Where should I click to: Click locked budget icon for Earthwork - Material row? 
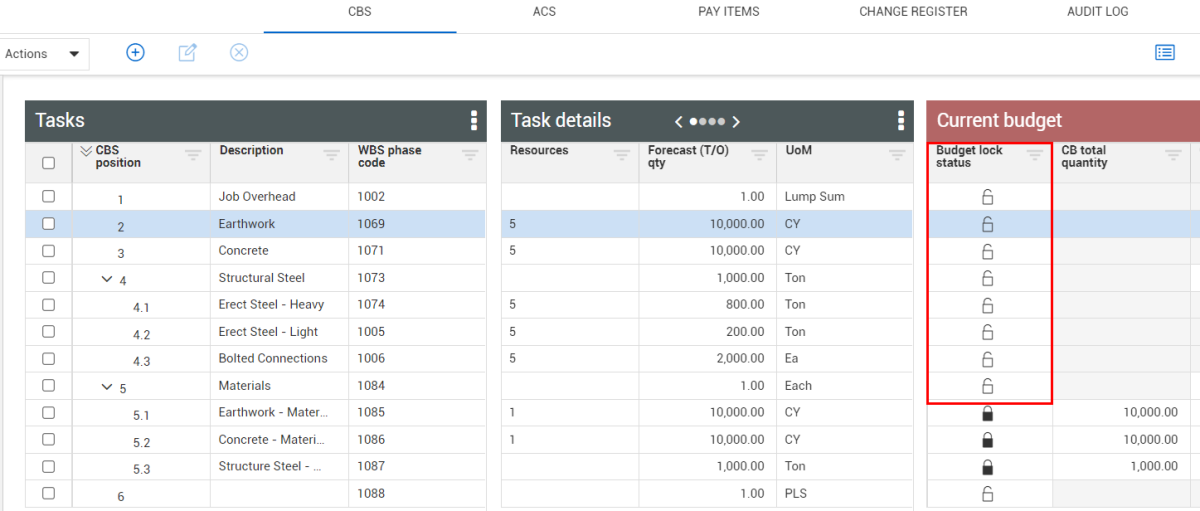[x=988, y=413]
